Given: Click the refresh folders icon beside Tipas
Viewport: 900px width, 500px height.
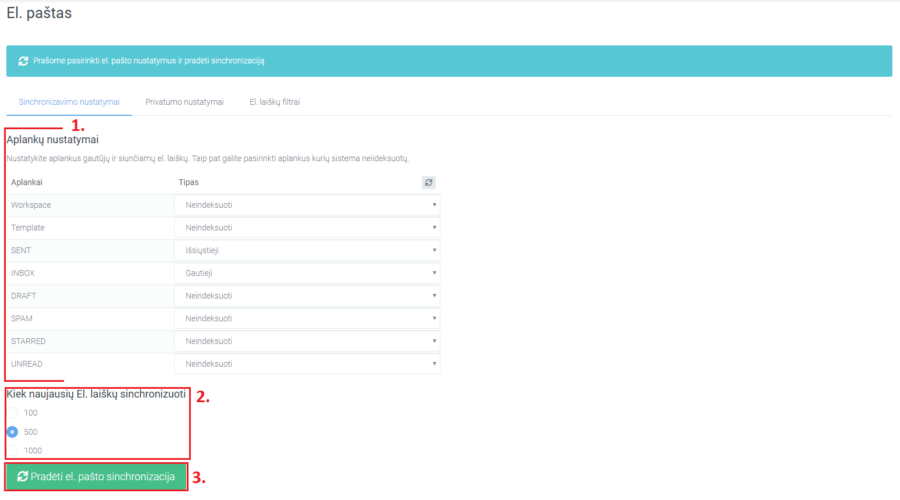Looking at the screenshot, I should pos(428,183).
